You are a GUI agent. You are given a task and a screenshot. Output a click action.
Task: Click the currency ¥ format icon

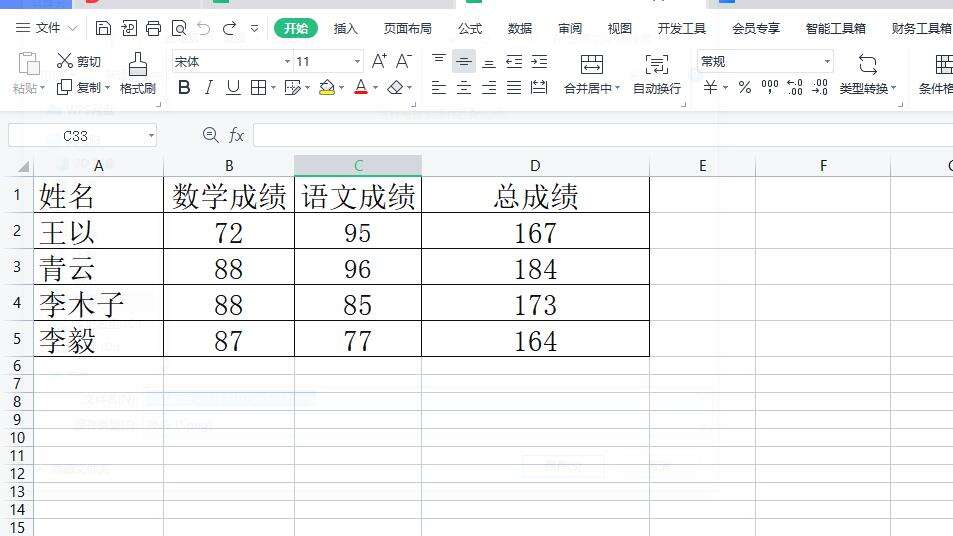[x=710, y=88]
